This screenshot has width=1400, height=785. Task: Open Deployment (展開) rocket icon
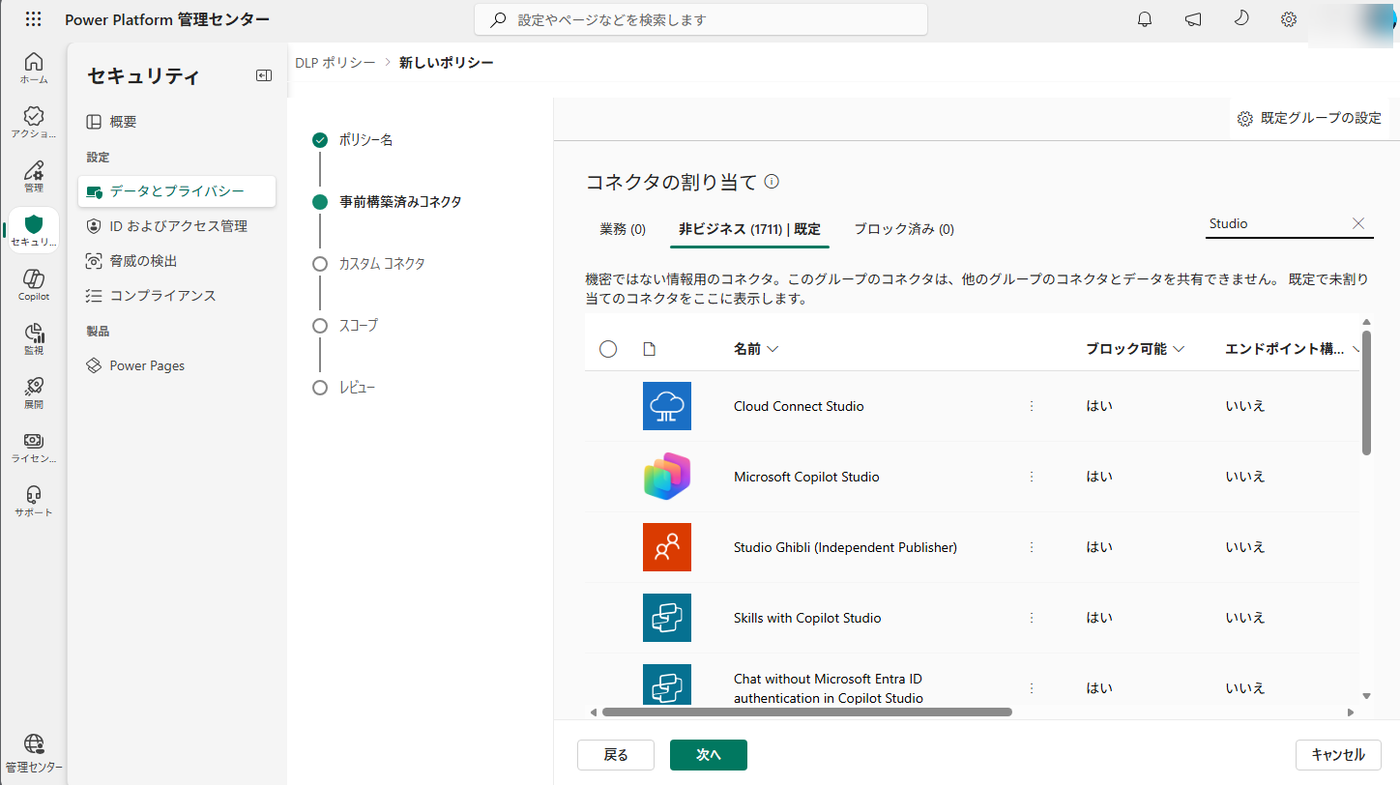coord(33,393)
